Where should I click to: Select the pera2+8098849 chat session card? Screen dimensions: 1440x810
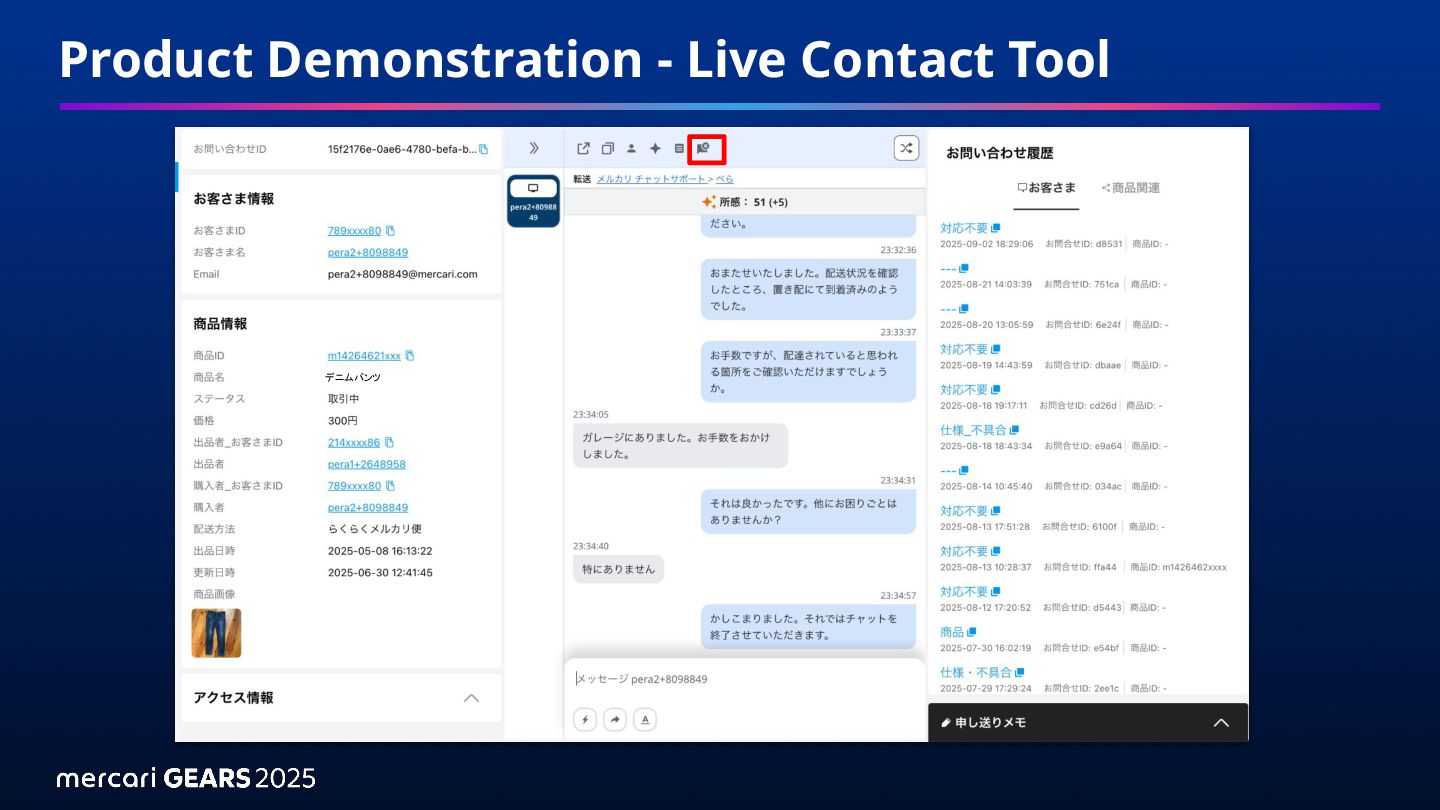pyautogui.click(x=533, y=201)
